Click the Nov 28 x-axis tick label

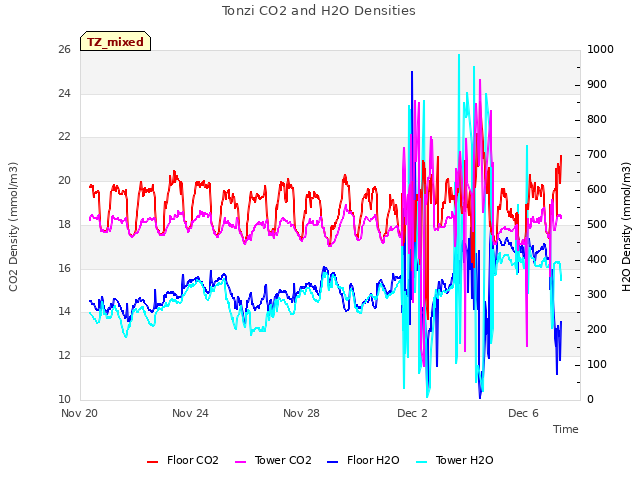click(301, 413)
